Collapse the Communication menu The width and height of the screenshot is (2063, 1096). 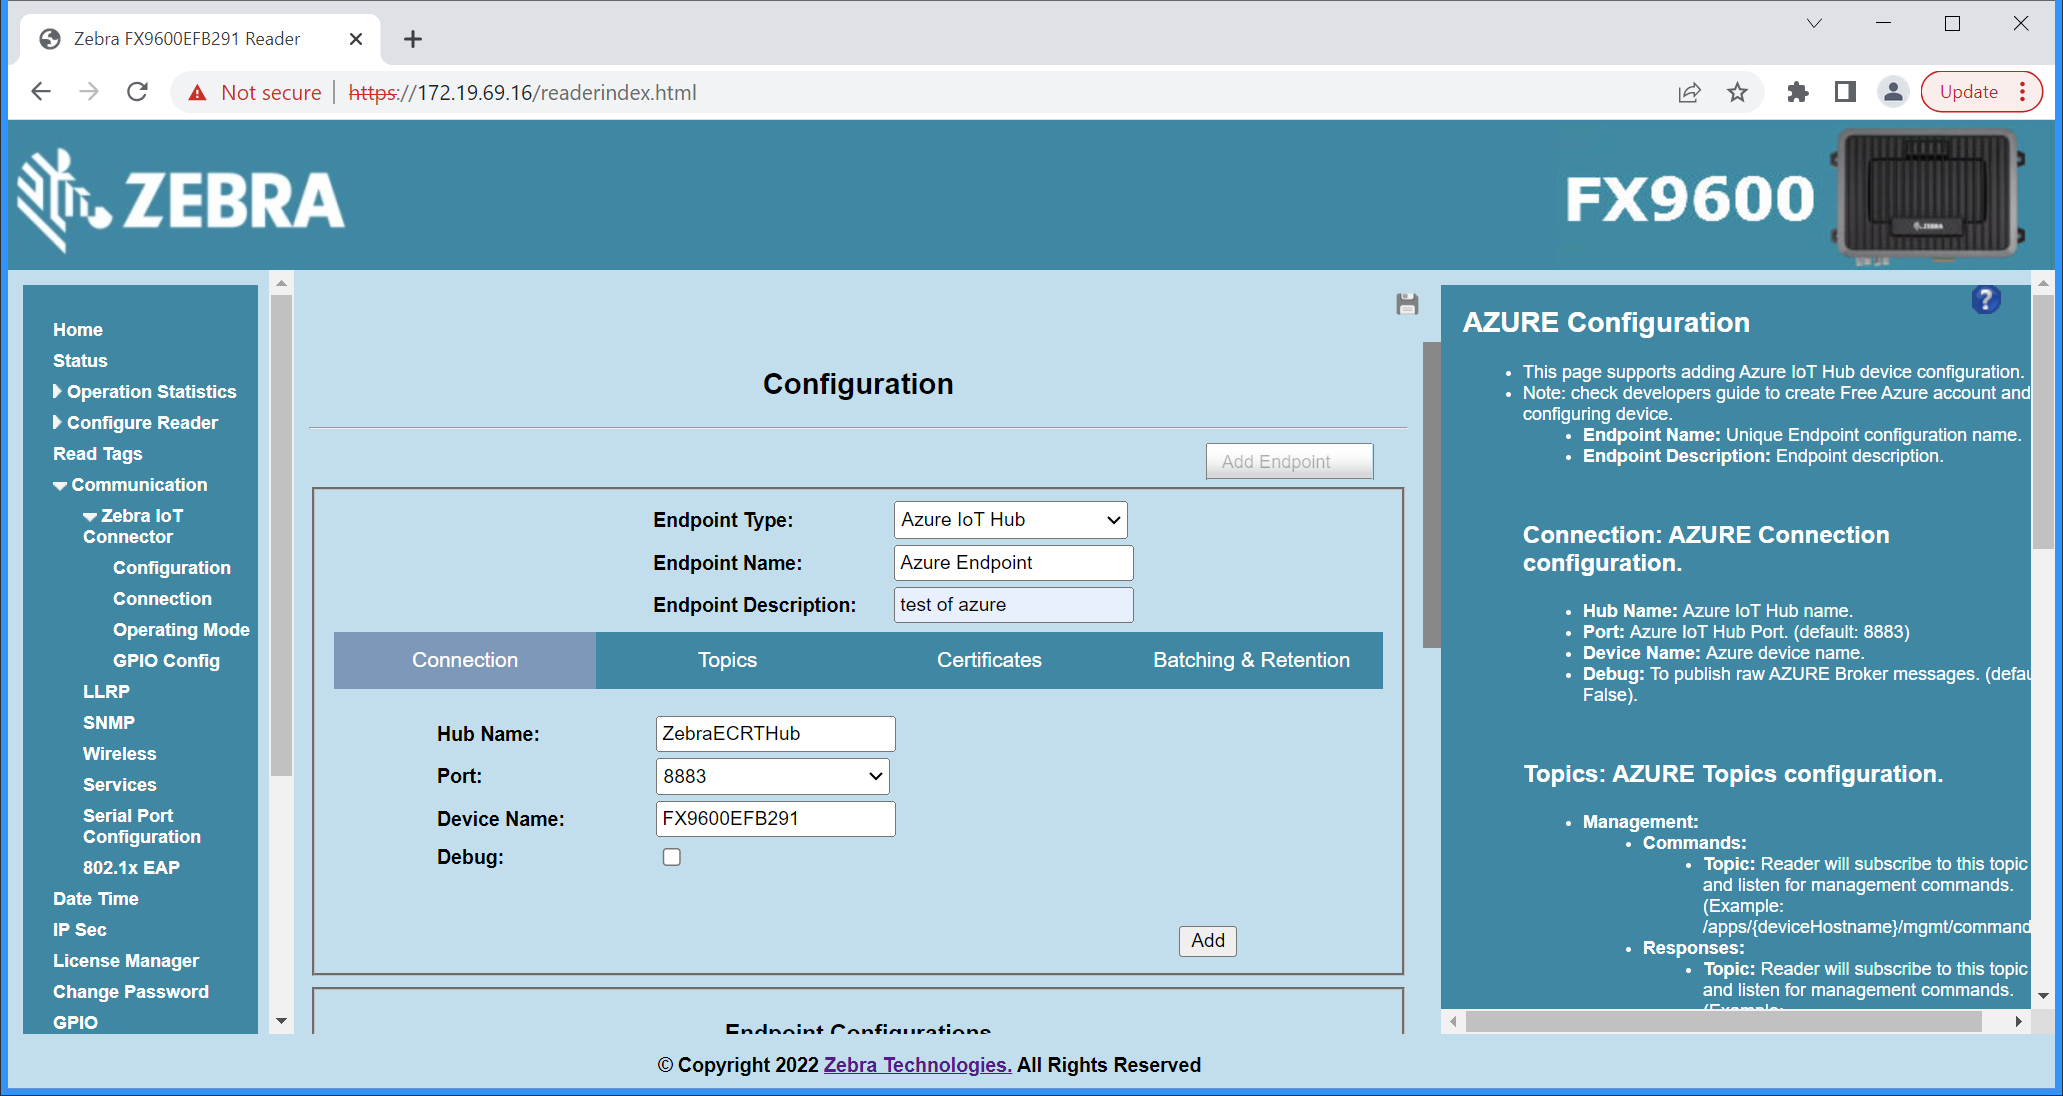point(130,485)
